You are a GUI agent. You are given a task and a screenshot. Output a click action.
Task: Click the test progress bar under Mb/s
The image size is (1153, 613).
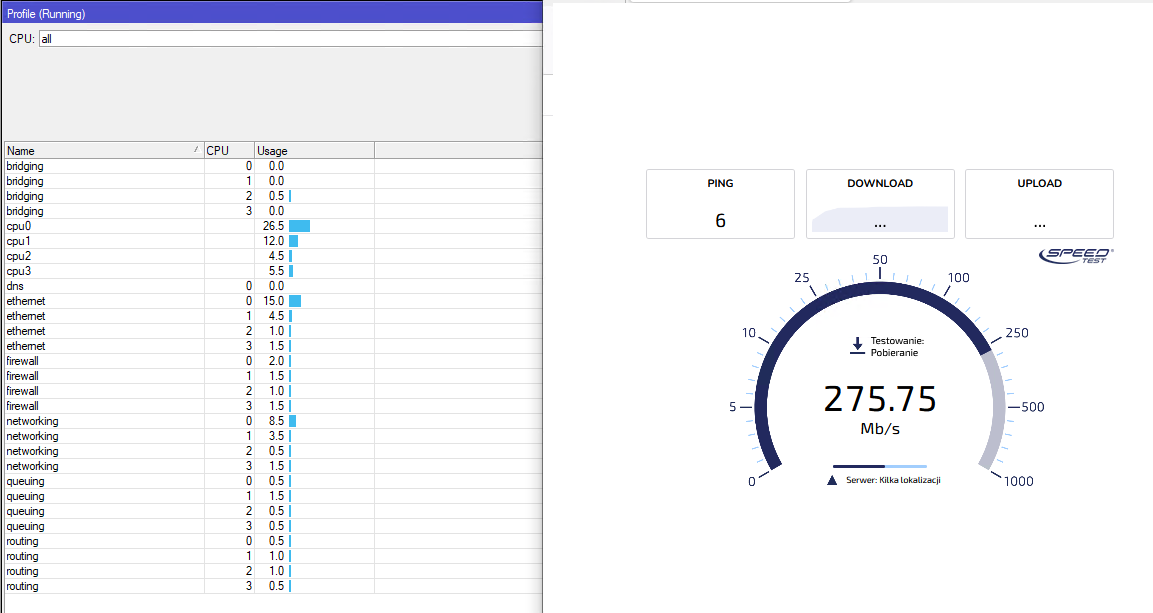point(880,466)
